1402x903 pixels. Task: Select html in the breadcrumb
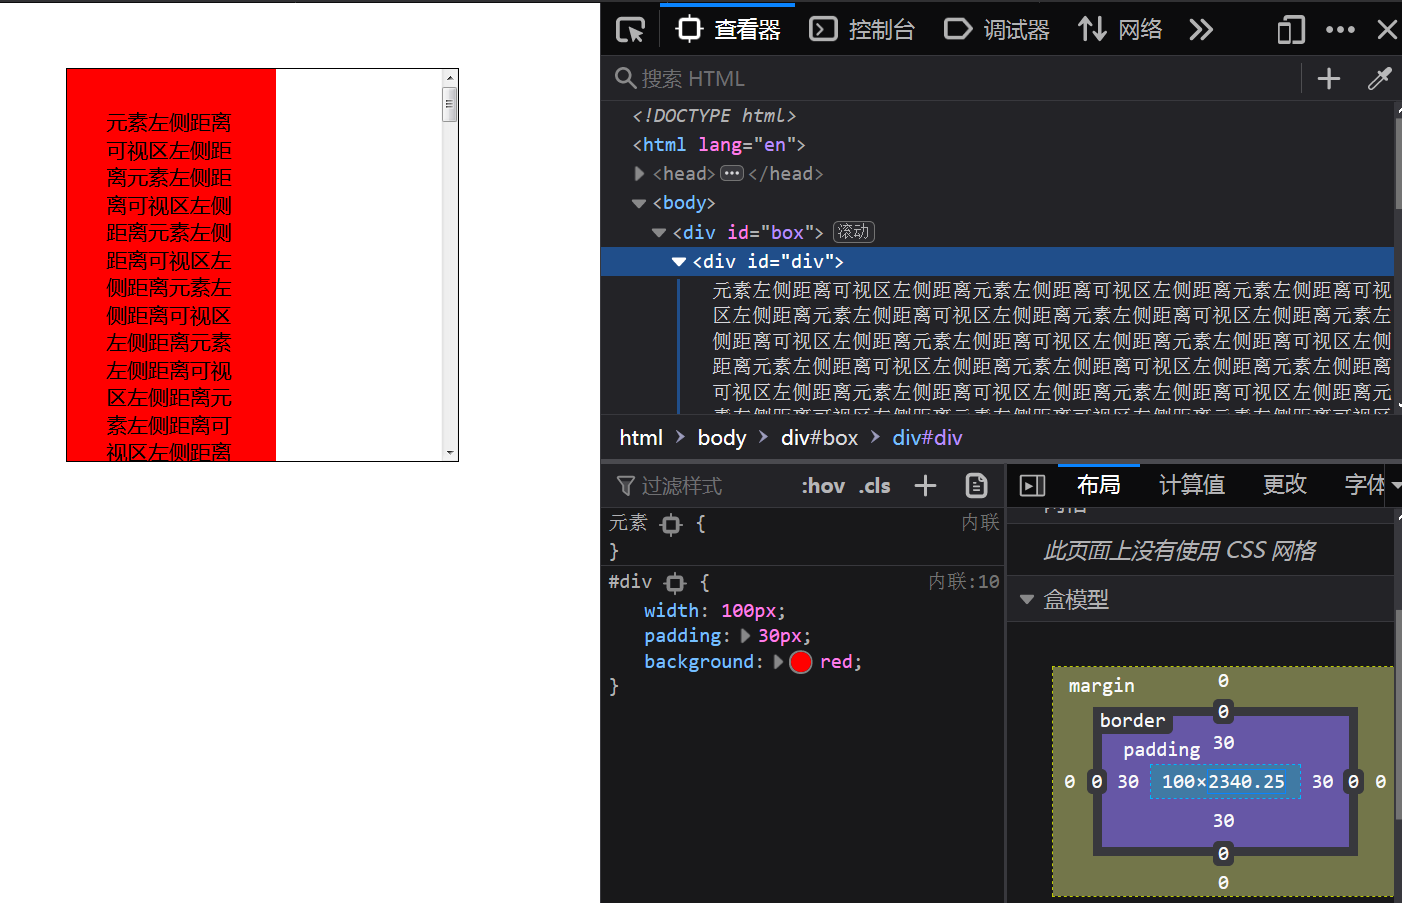[x=641, y=438]
